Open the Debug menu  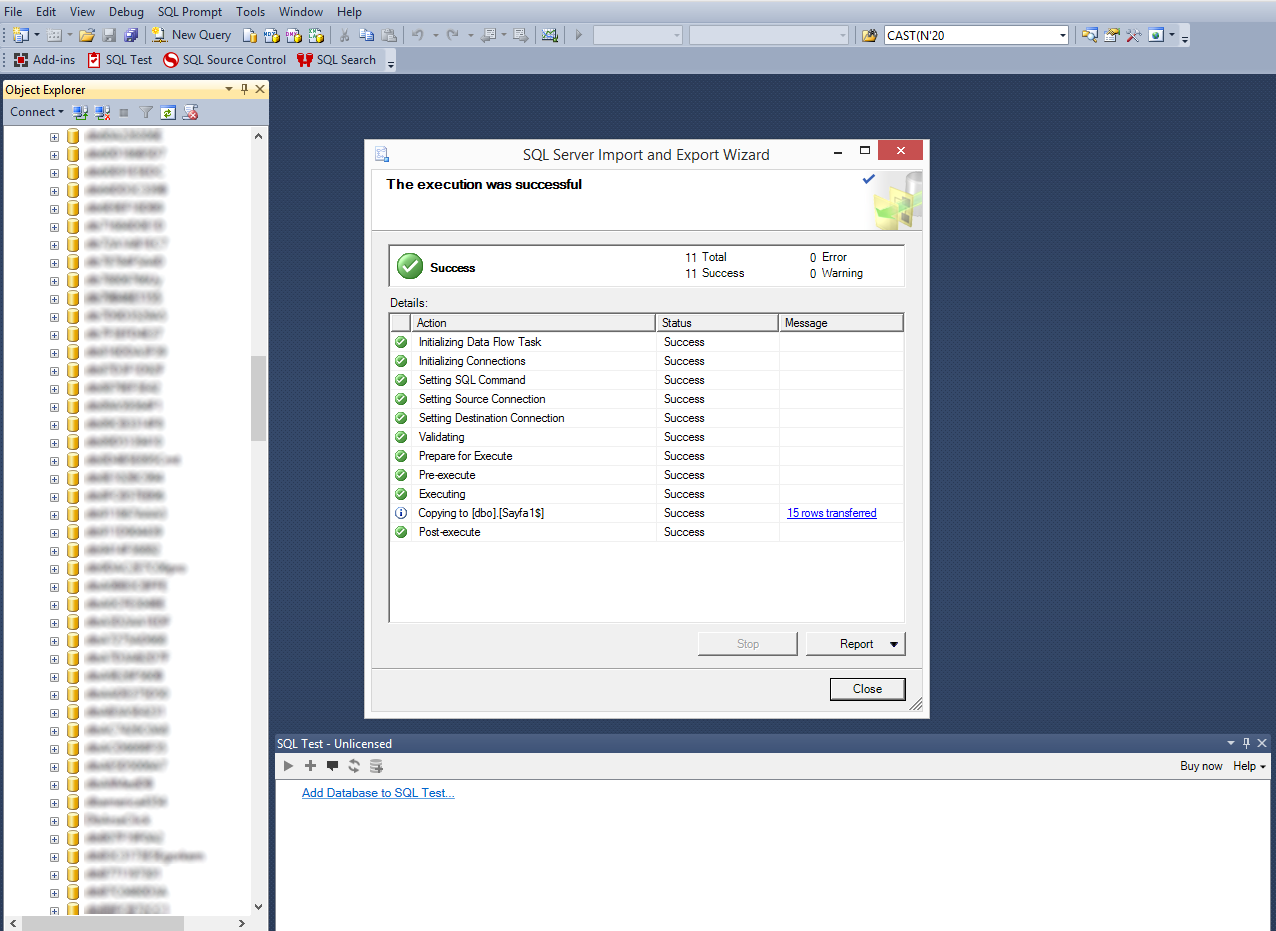(126, 12)
